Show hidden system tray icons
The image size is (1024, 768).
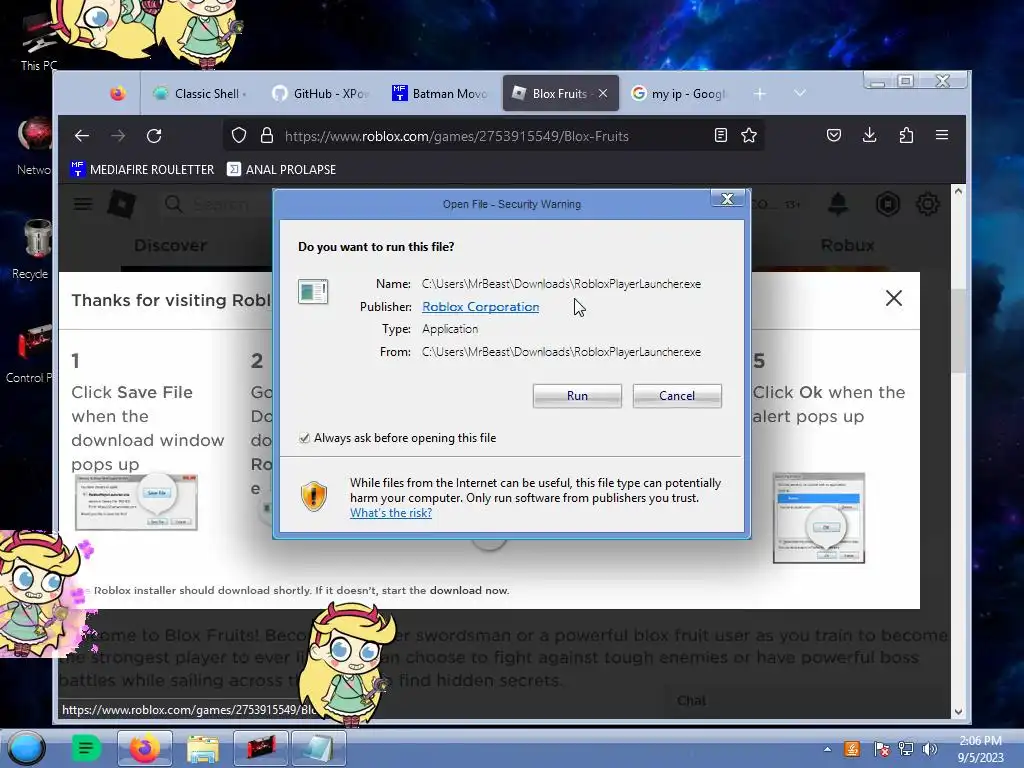pyautogui.click(x=827, y=750)
